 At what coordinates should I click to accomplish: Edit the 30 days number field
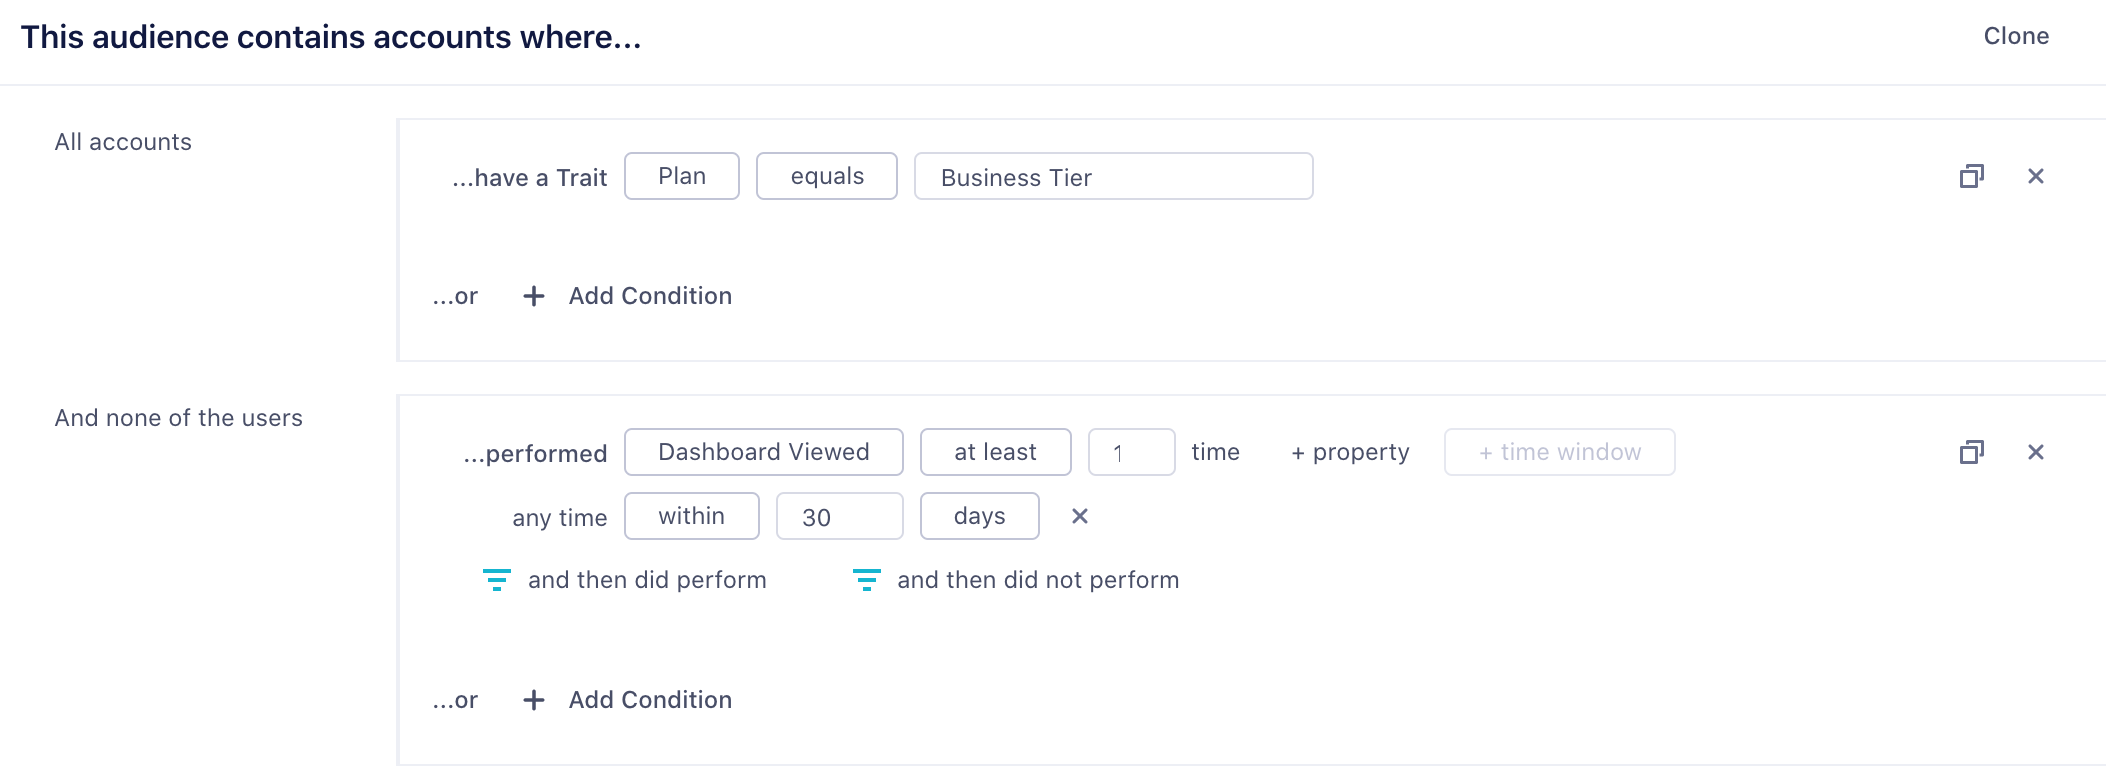[x=839, y=517]
